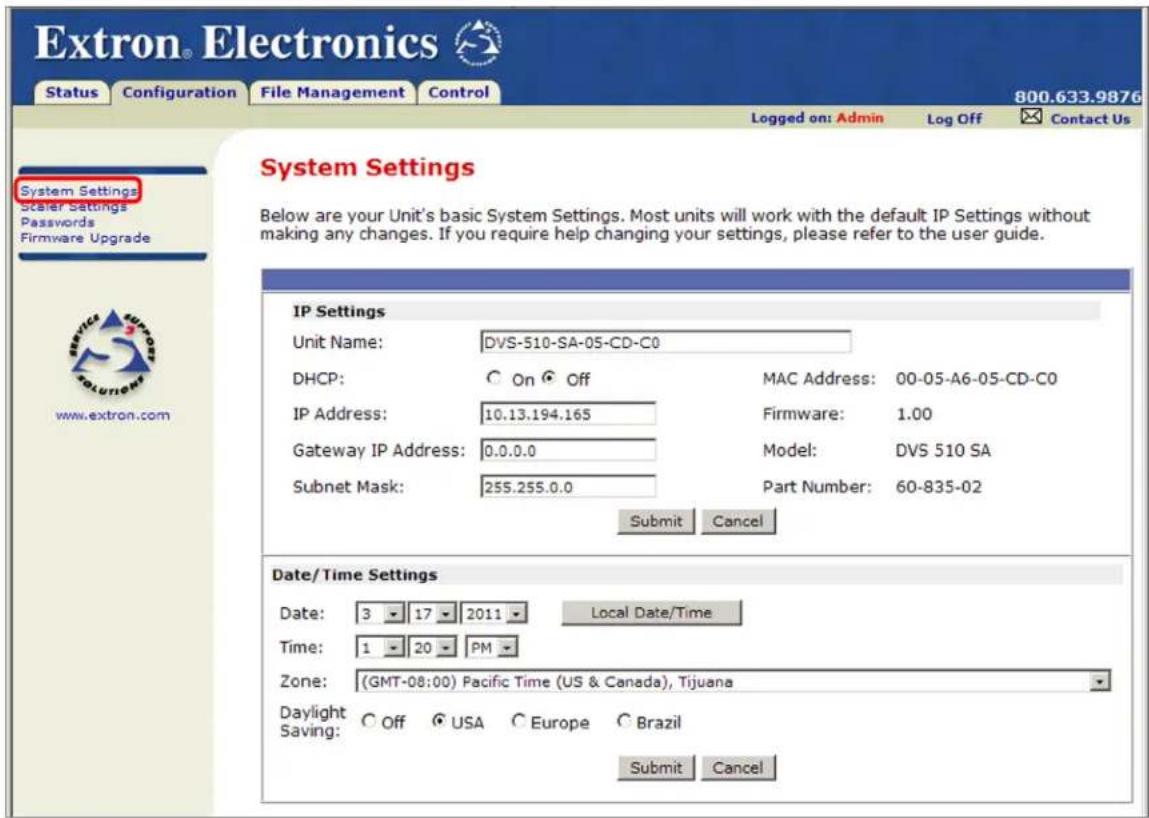The height and width of the screenshot is (818, 1149).
Task: Open the Status tab
Action: pos(71,92)
